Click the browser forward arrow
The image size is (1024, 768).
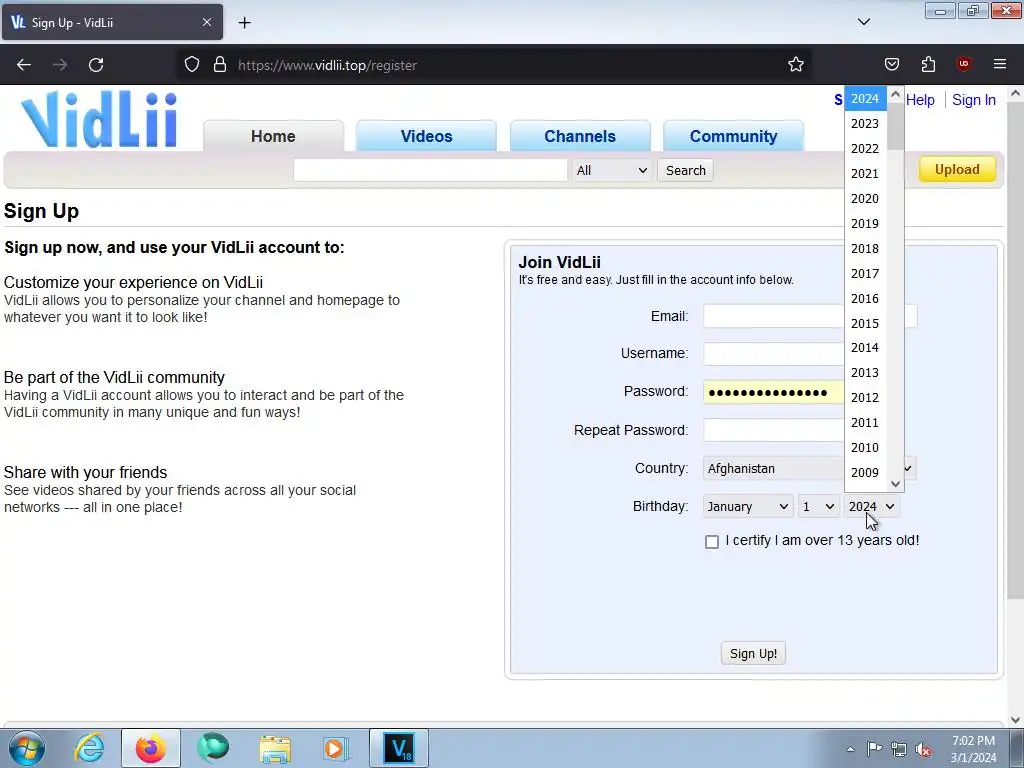click(60, 65)
